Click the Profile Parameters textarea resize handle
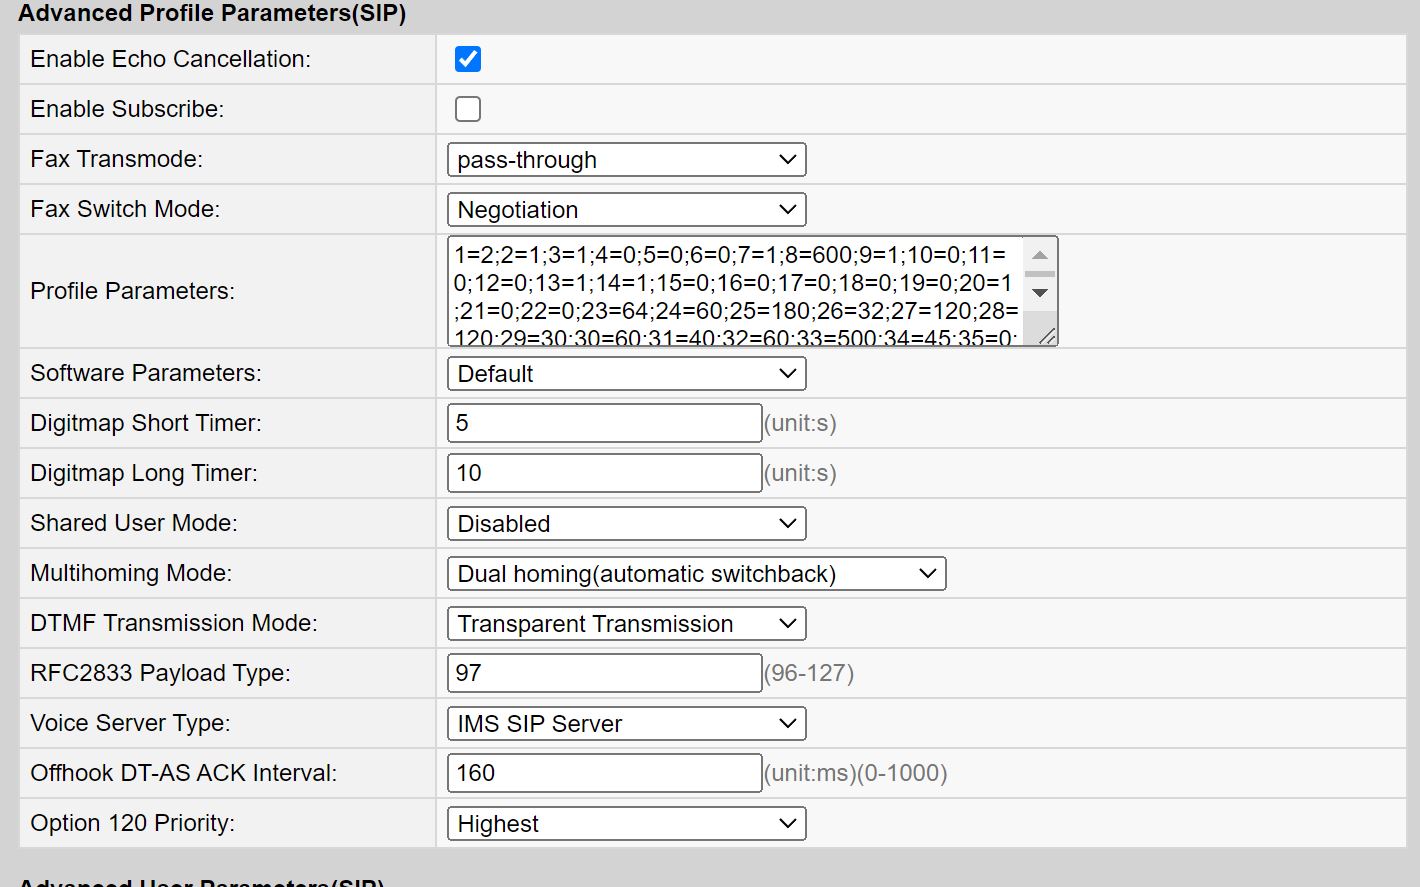 1046,336
